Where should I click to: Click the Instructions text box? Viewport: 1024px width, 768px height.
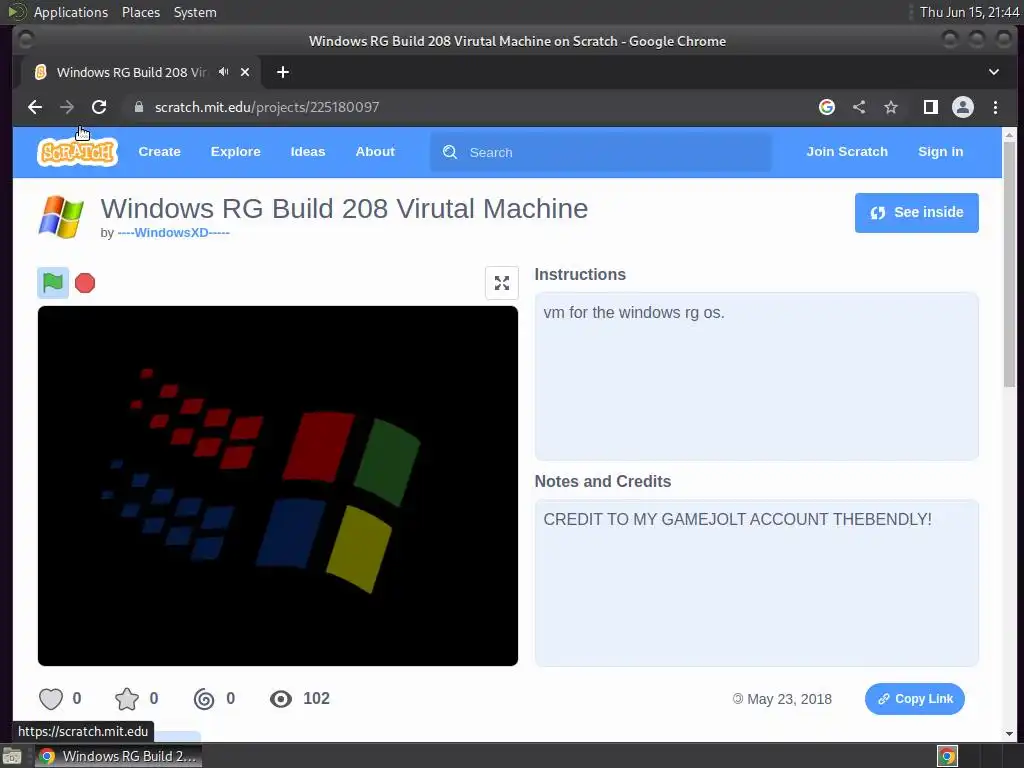point(756,376)
